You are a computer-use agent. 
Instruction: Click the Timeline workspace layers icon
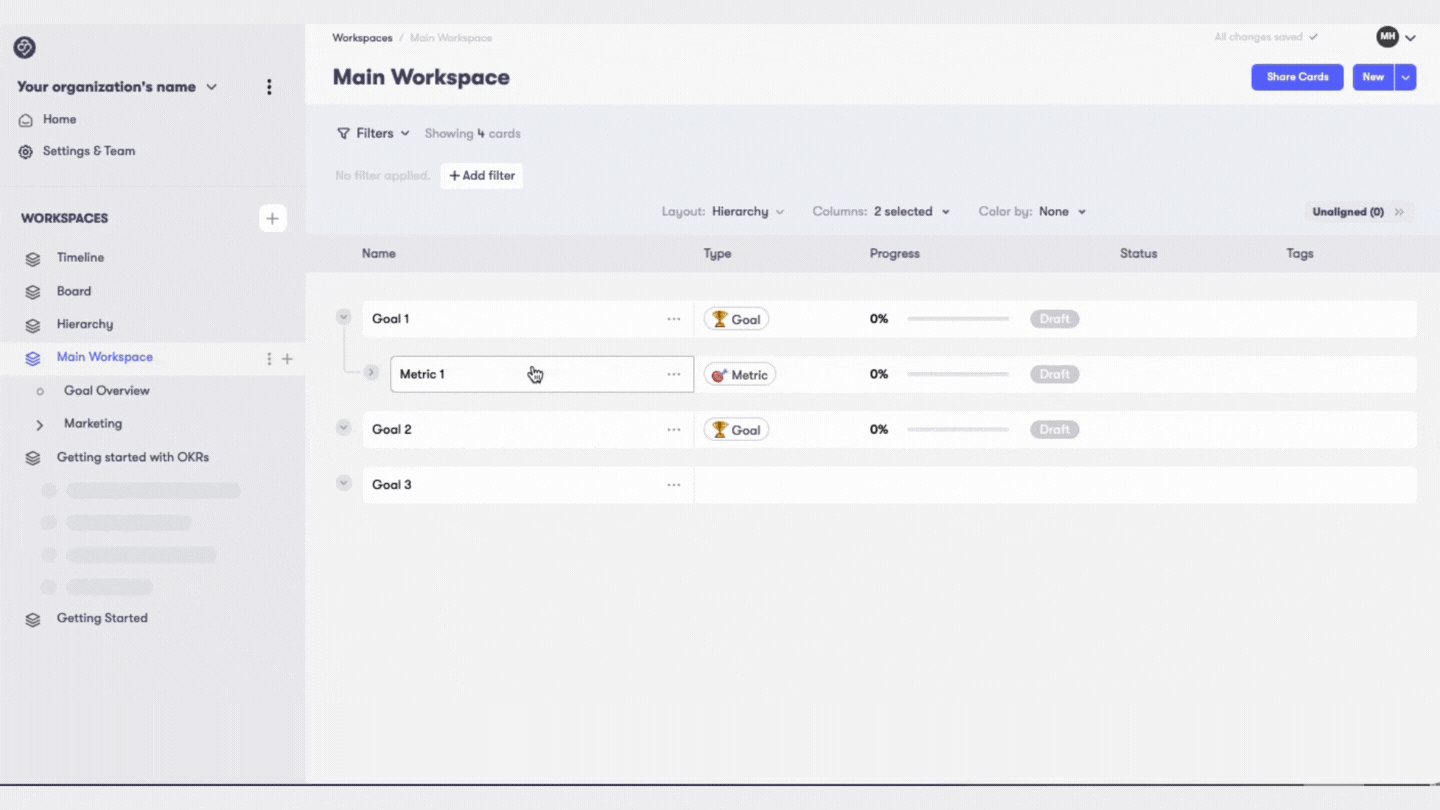click(x=33, y=259)
